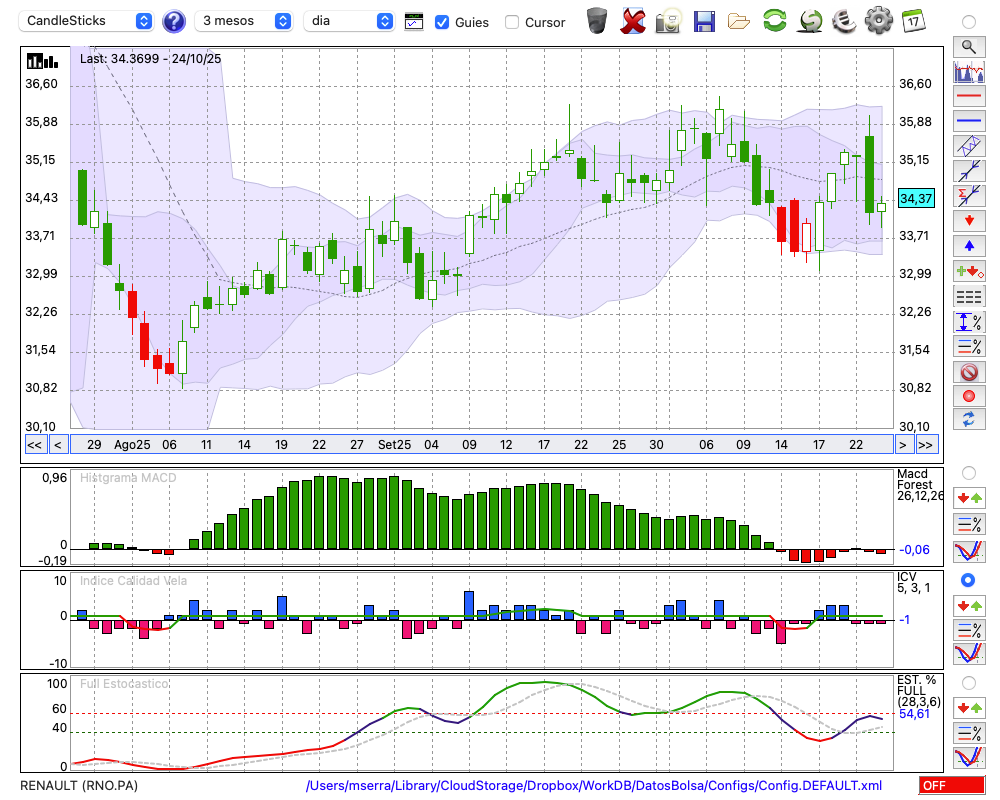Image resolution: width=1000 pixels, height=800 pixels.
Task: Jump to chart start with << button
Action: pyautogui.click(x=34, y=445)
